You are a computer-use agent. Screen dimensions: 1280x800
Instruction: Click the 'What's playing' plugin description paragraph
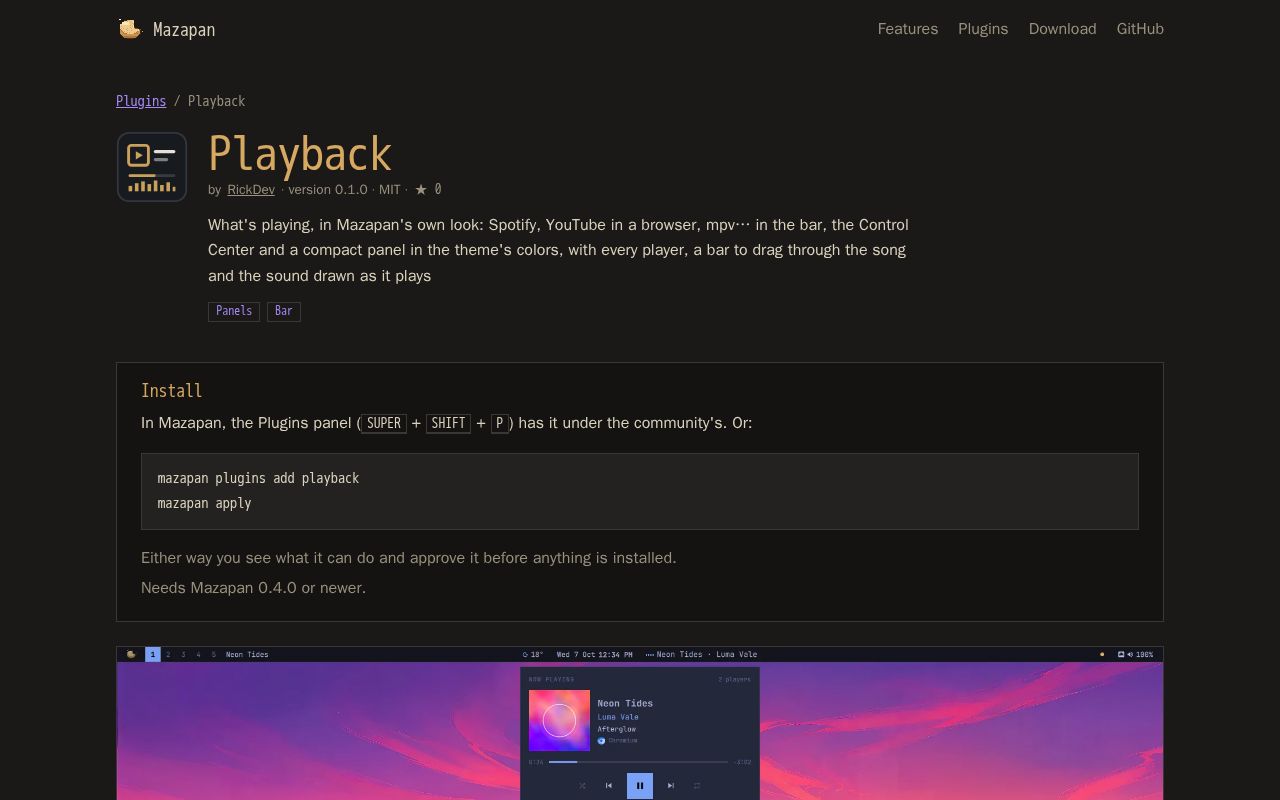click(x=559, y=250)
